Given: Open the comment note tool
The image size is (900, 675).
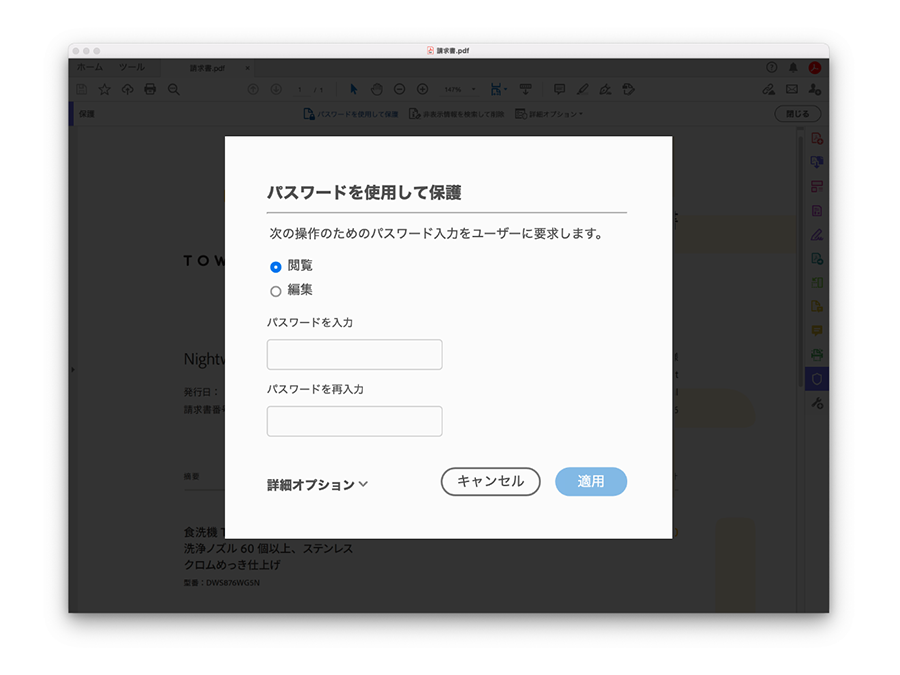Looking at the screenshot, I should (x=559, y=89).
